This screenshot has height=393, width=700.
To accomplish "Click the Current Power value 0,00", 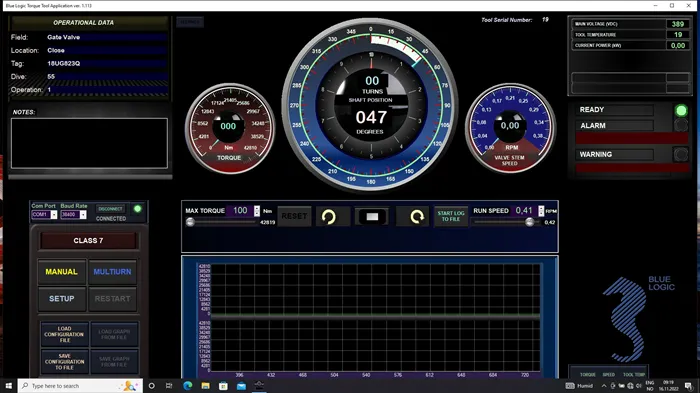I will 678,46.
